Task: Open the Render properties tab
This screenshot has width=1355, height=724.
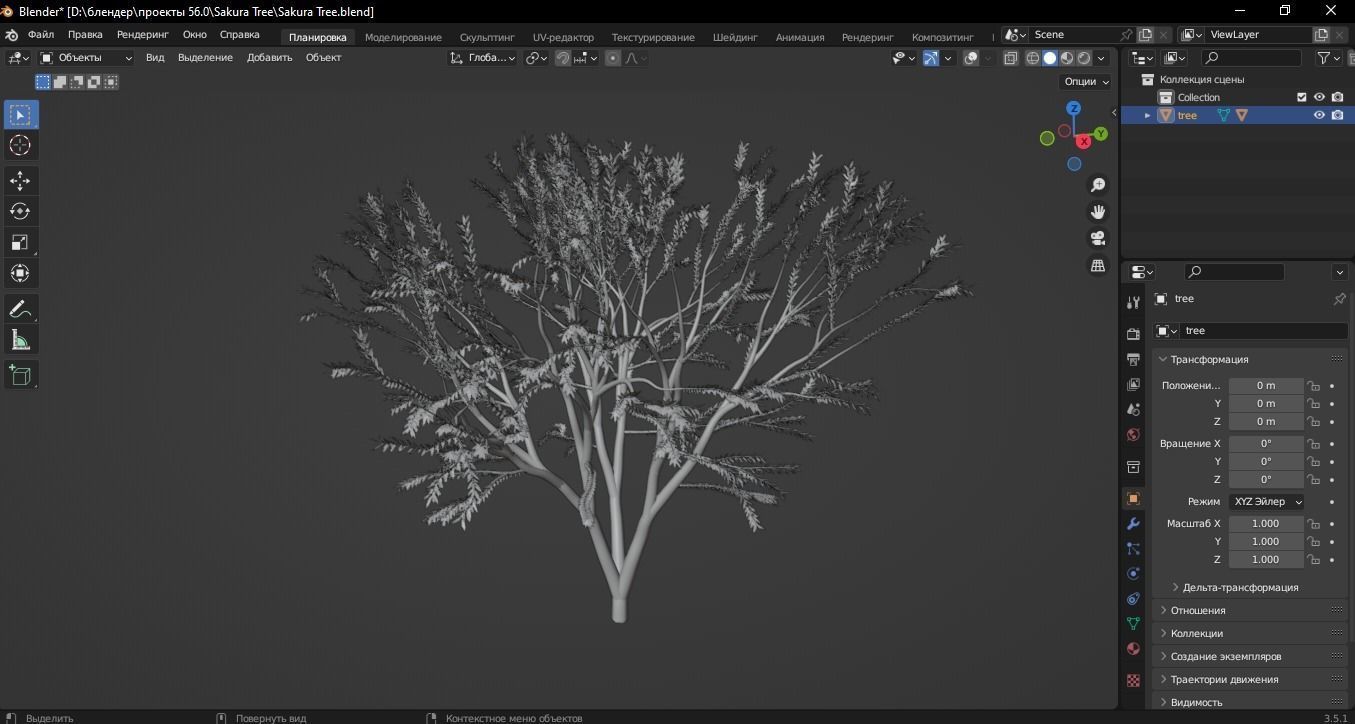Action: 1133,334
